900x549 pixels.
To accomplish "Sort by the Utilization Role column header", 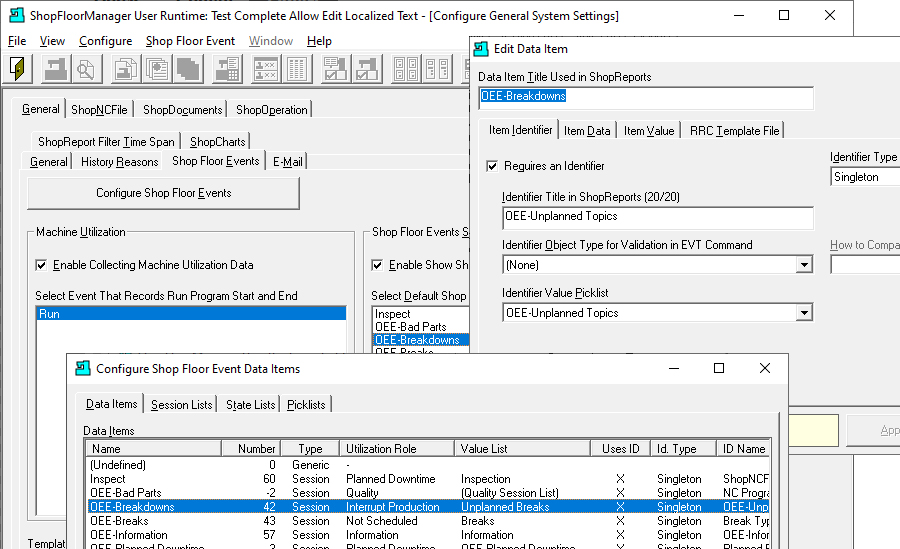I will pyautogui.click(x=397, y=449).
